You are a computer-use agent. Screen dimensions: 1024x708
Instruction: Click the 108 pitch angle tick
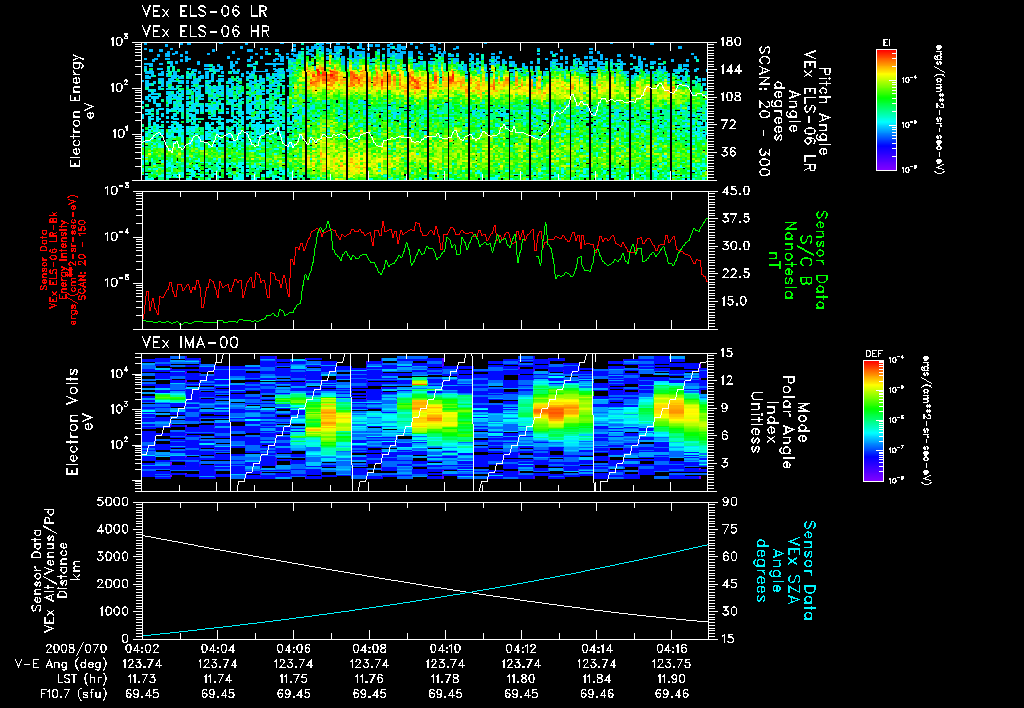tap(731, 97)
